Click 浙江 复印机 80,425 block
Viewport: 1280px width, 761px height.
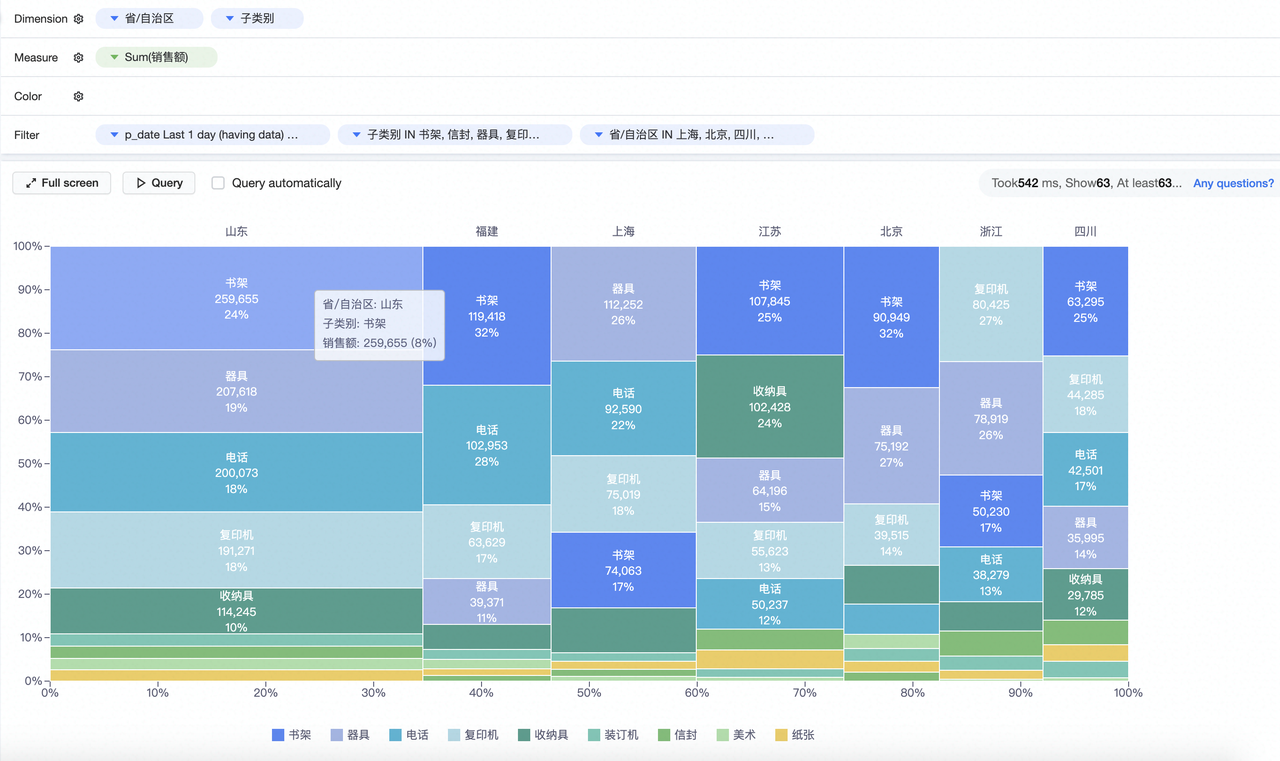(991, 304)
